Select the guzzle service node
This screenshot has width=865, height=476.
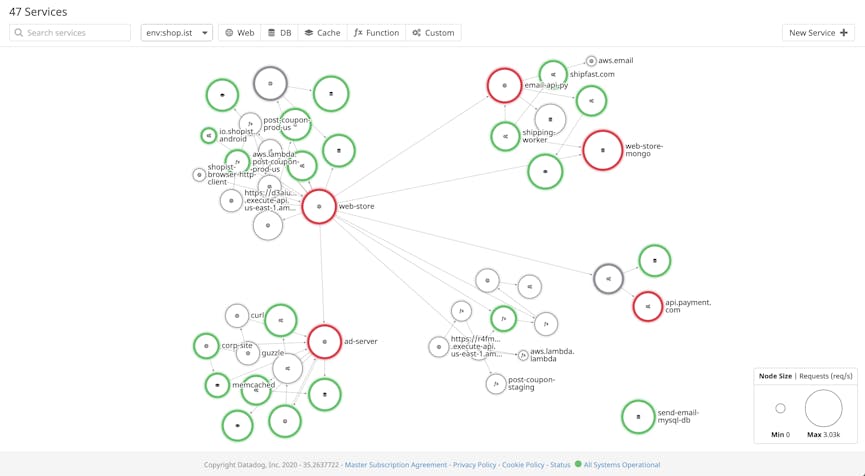[x=248, y=354]
